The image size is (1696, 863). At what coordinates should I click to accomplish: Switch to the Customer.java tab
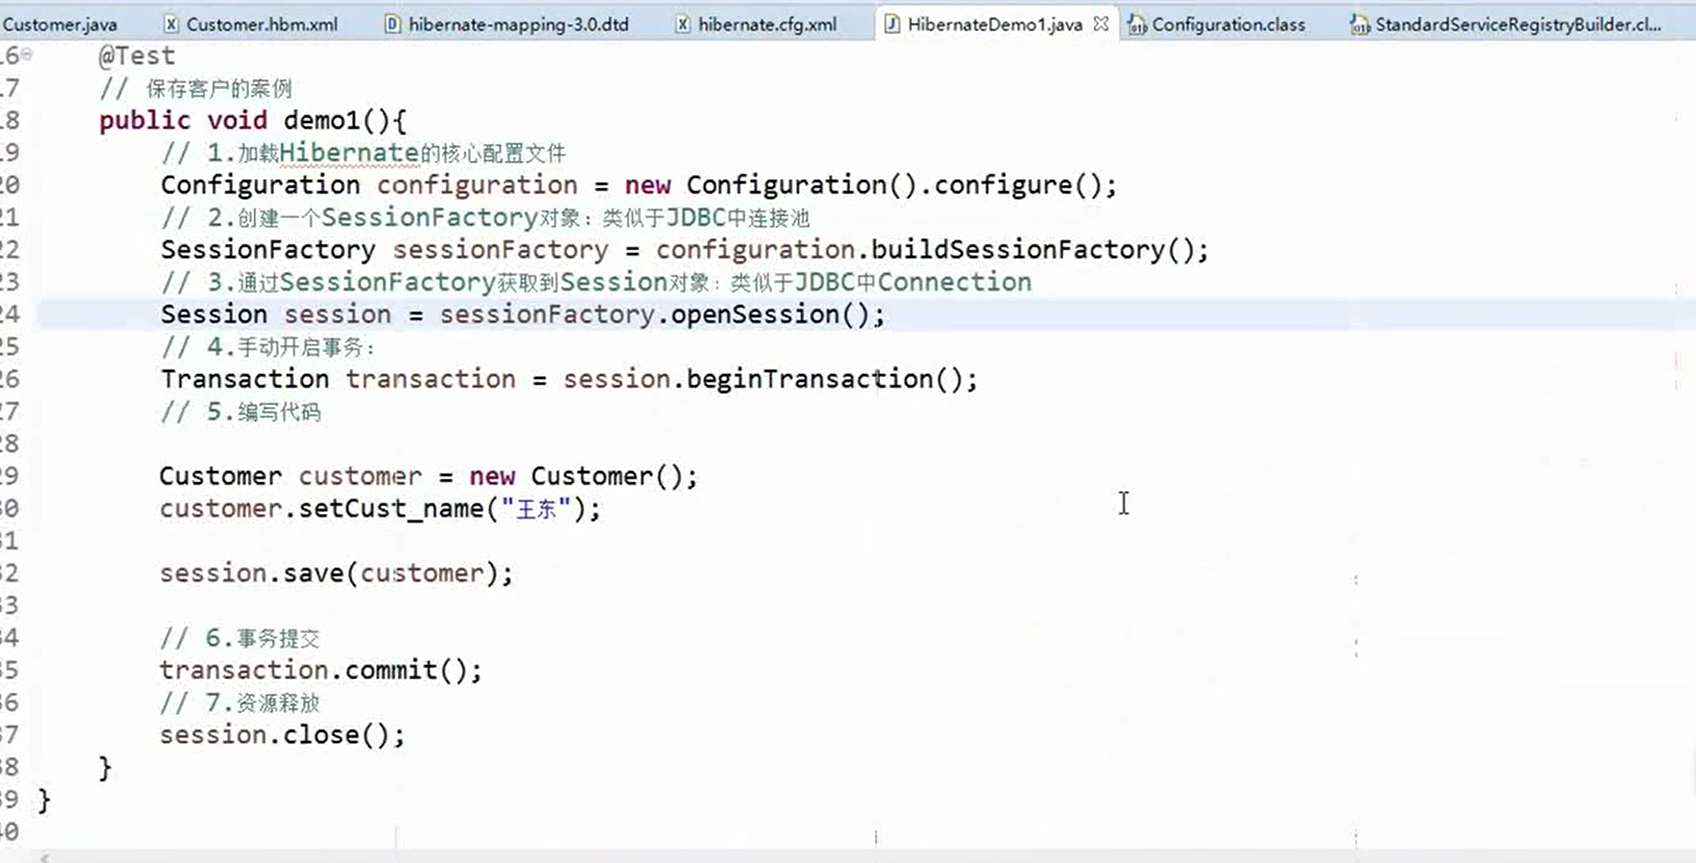[x=60, y=24]
